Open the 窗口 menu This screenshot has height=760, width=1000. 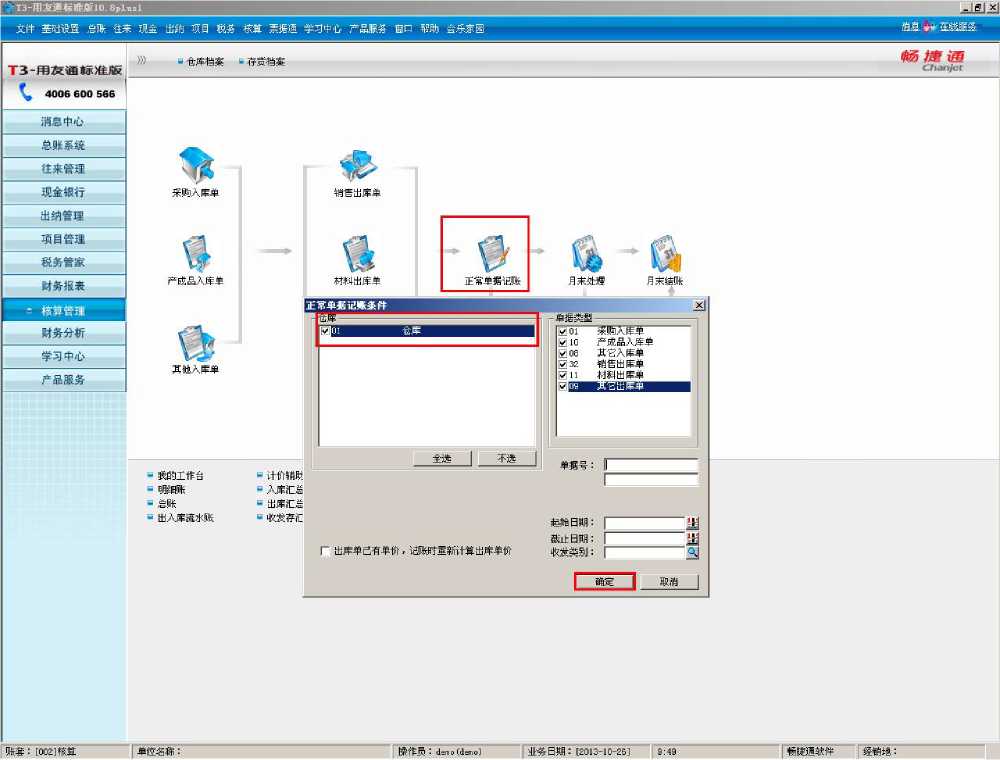pyautogui.click(x=403, y=29)
